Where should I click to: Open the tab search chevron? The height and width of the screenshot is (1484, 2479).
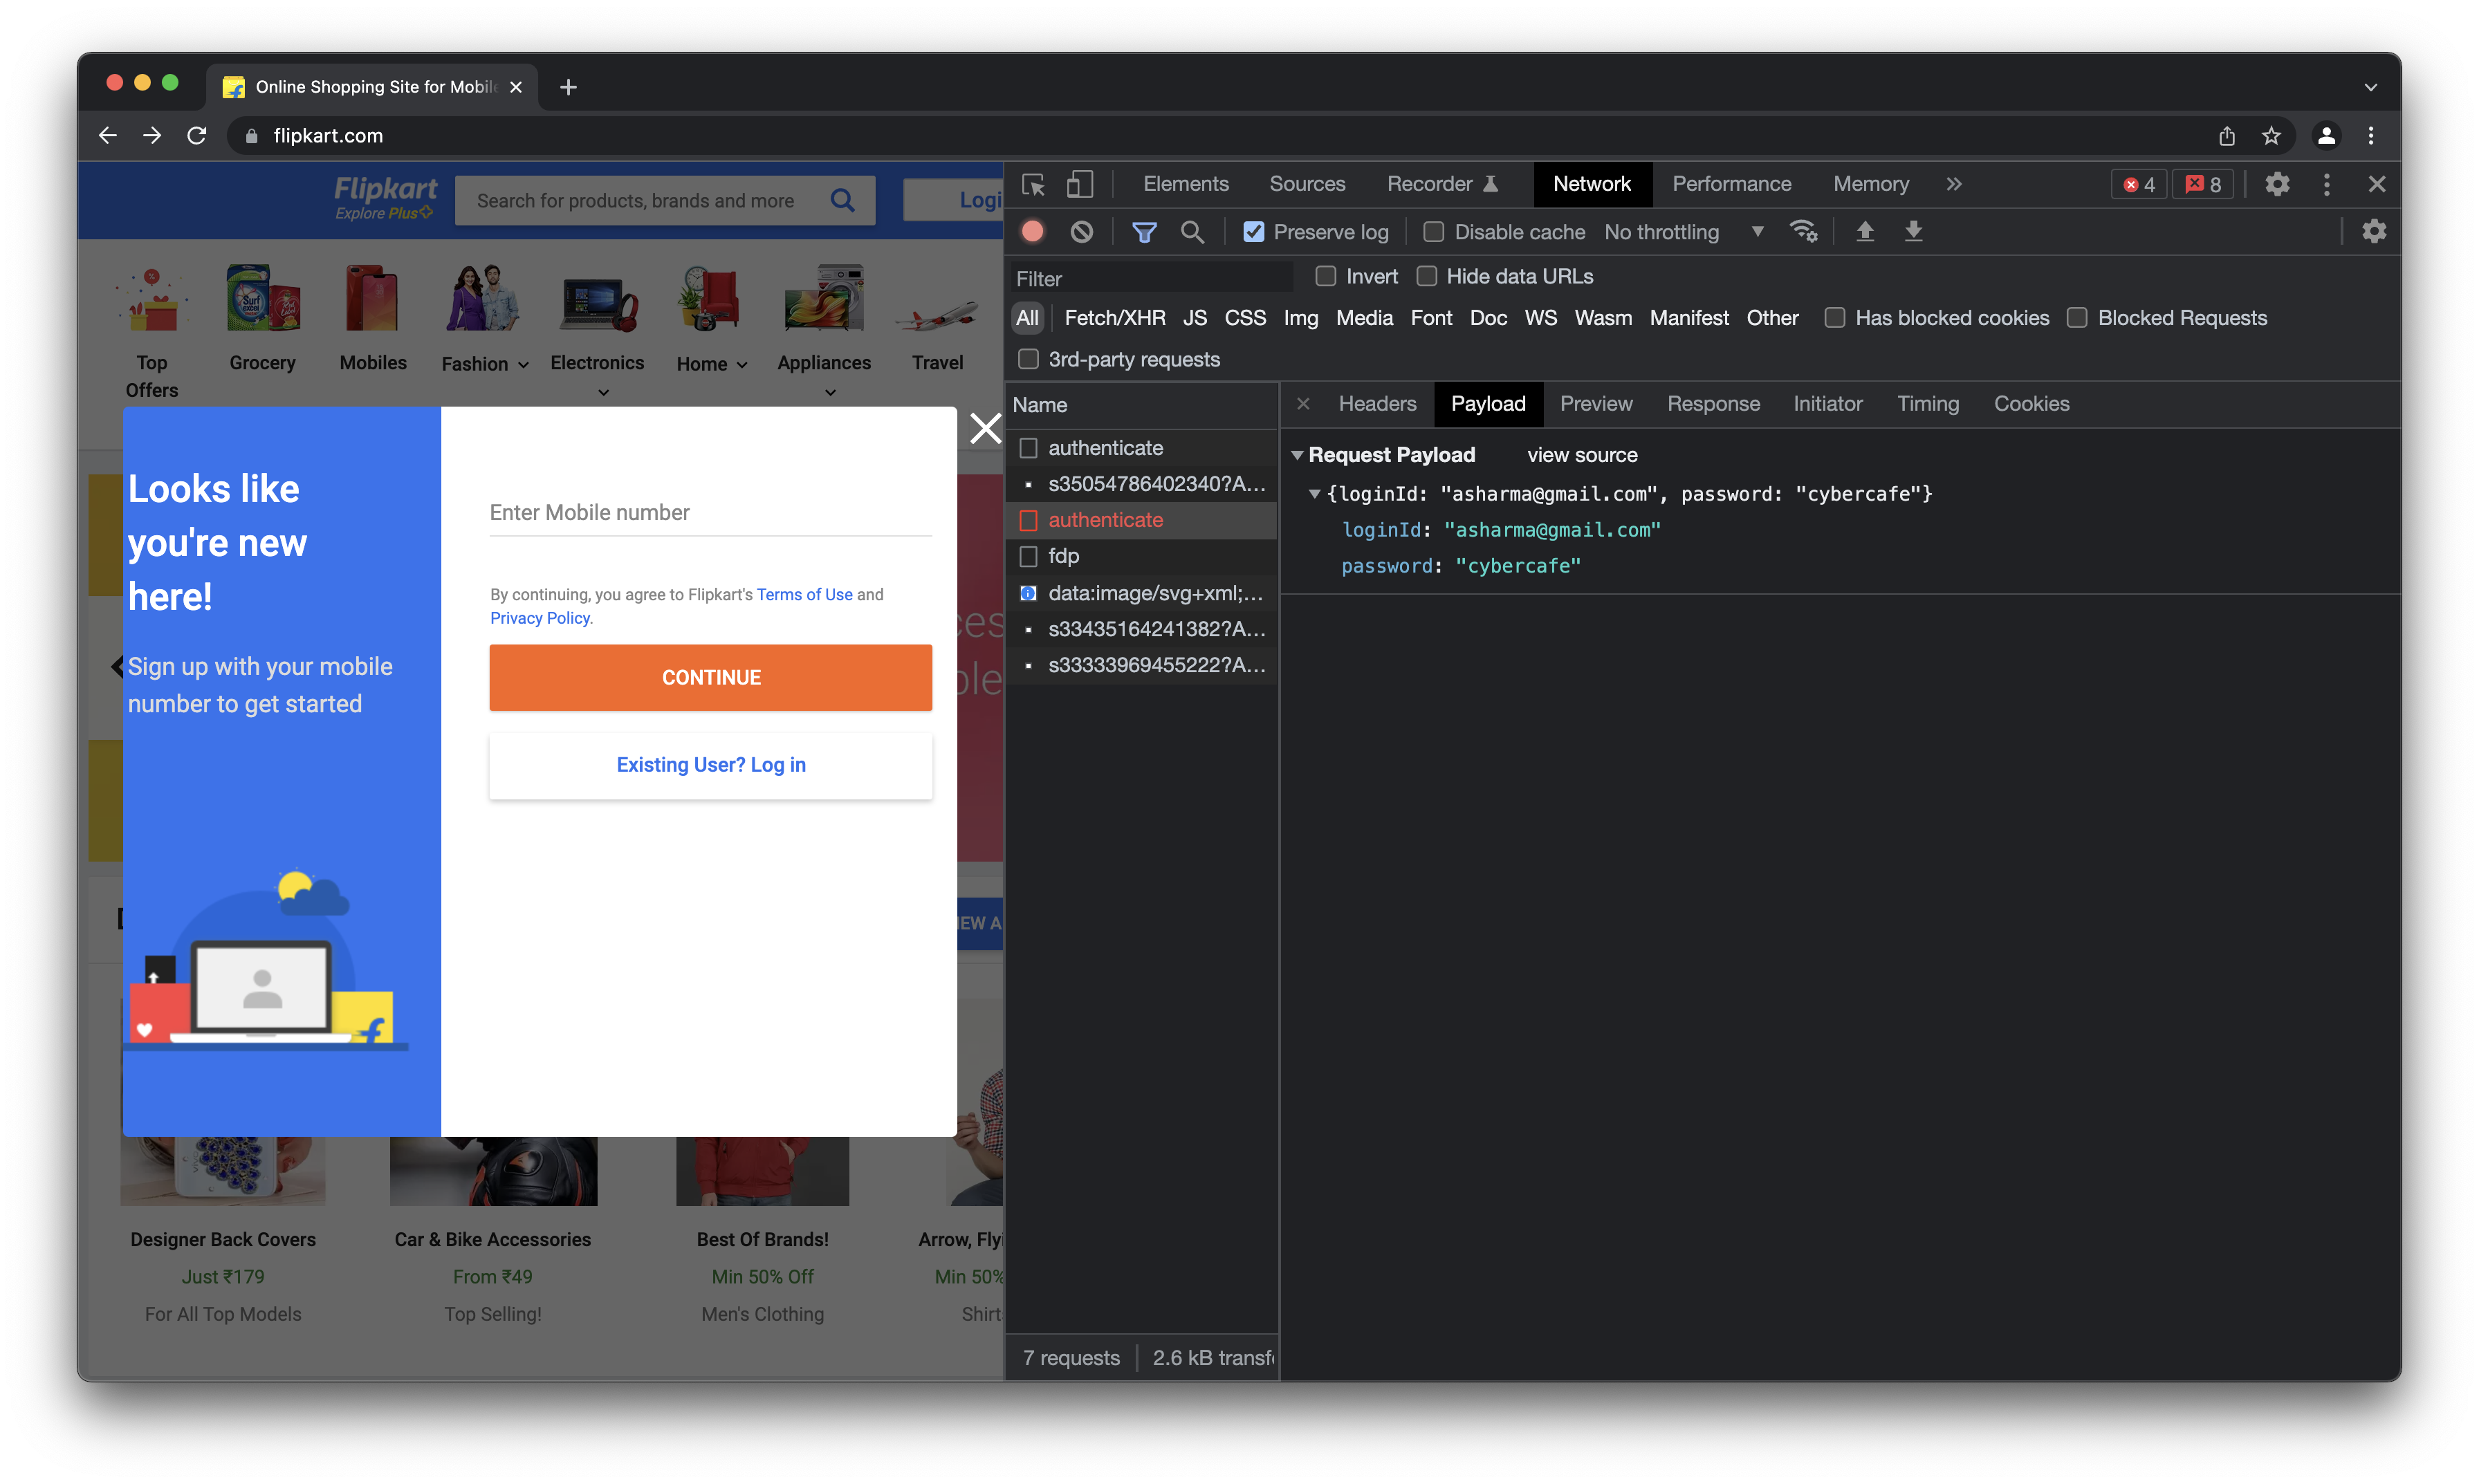pyautogui.click(x=2370, y=87)
